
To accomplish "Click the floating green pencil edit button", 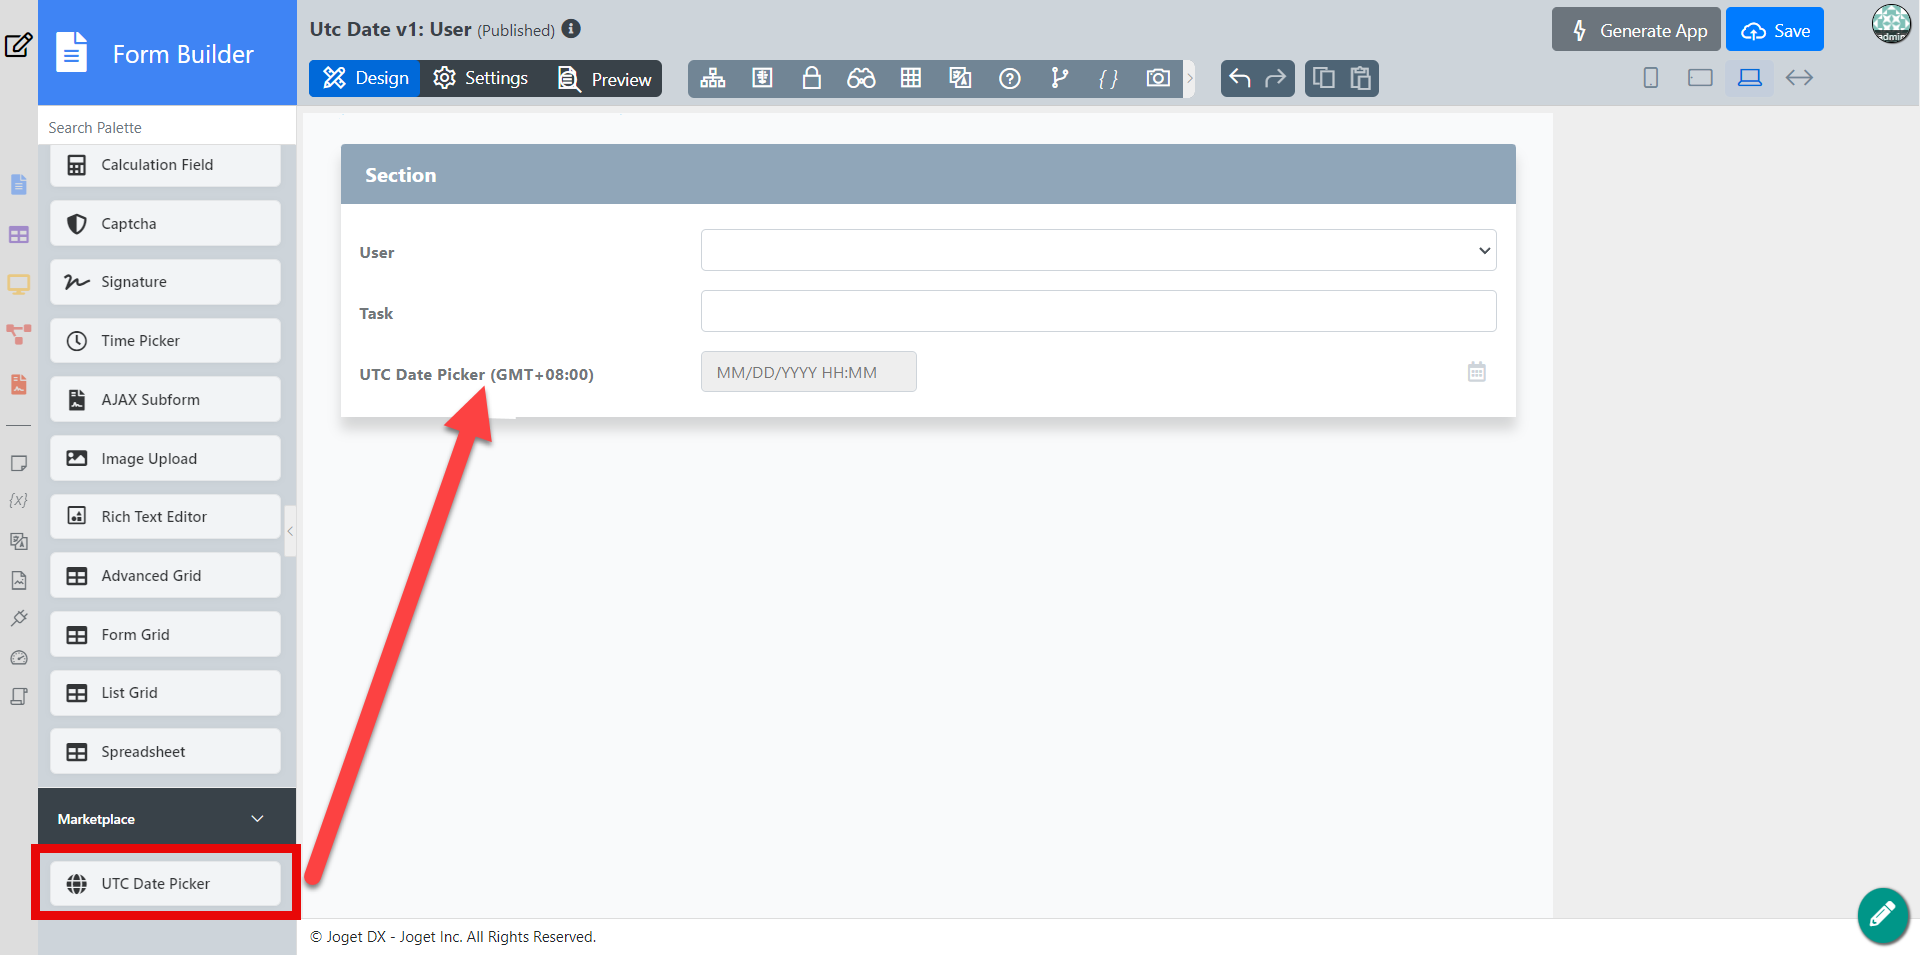I will (1883, 915).
